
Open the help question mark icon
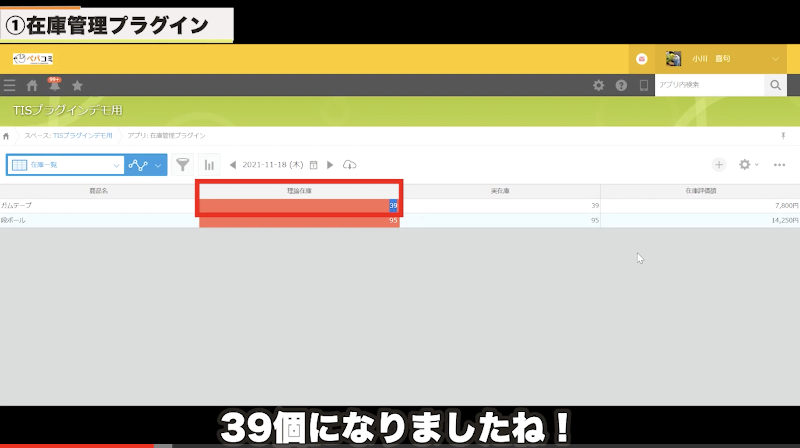tap(621, 86)
